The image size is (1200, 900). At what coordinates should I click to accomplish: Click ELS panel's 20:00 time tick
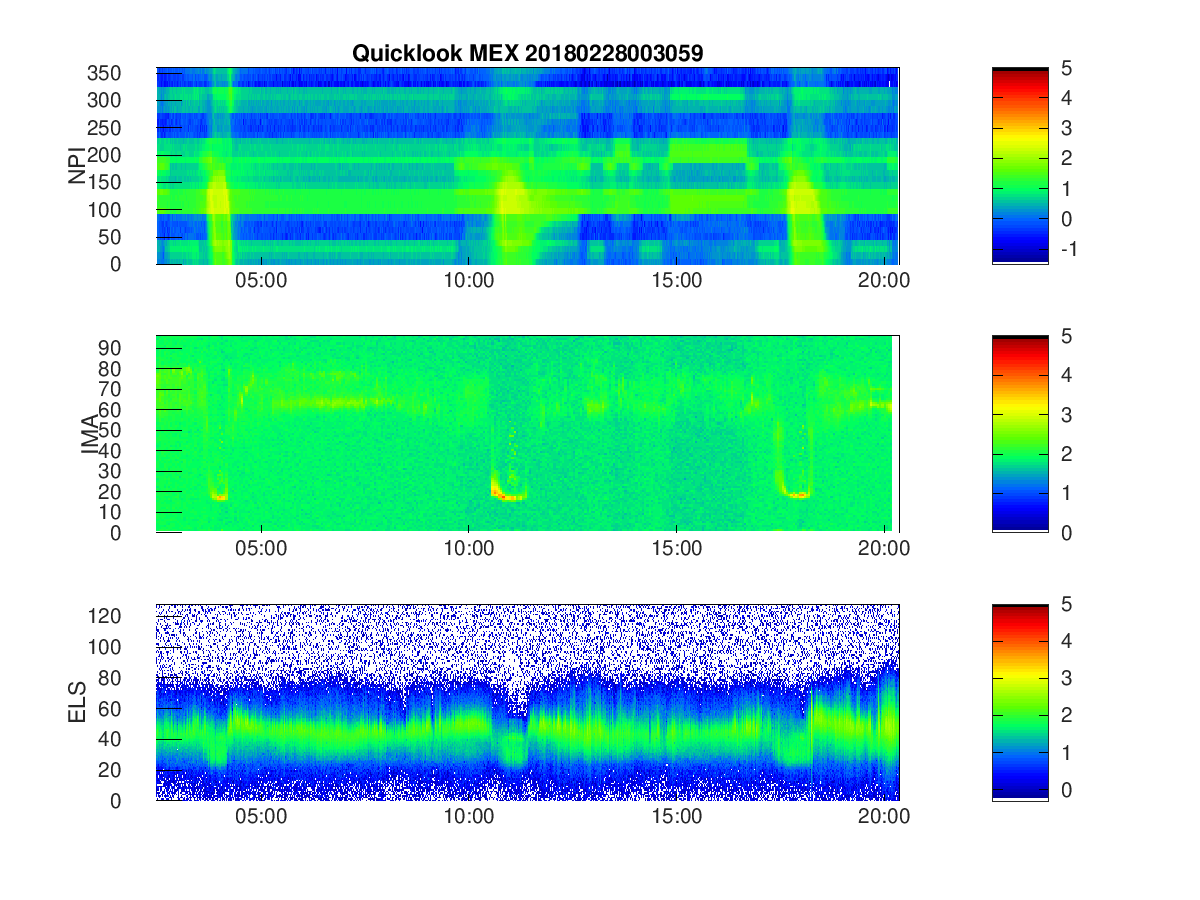point(885,816)
